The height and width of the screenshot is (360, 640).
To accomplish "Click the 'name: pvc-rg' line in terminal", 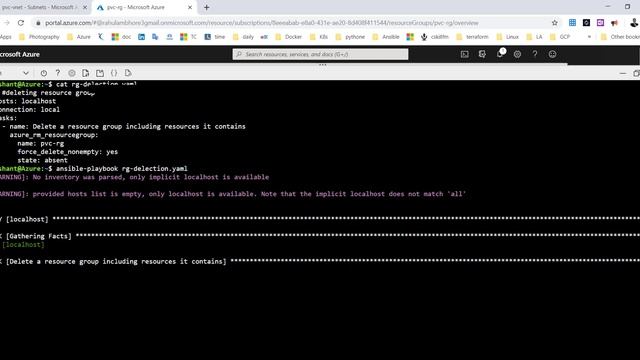I will click(40, 144).
